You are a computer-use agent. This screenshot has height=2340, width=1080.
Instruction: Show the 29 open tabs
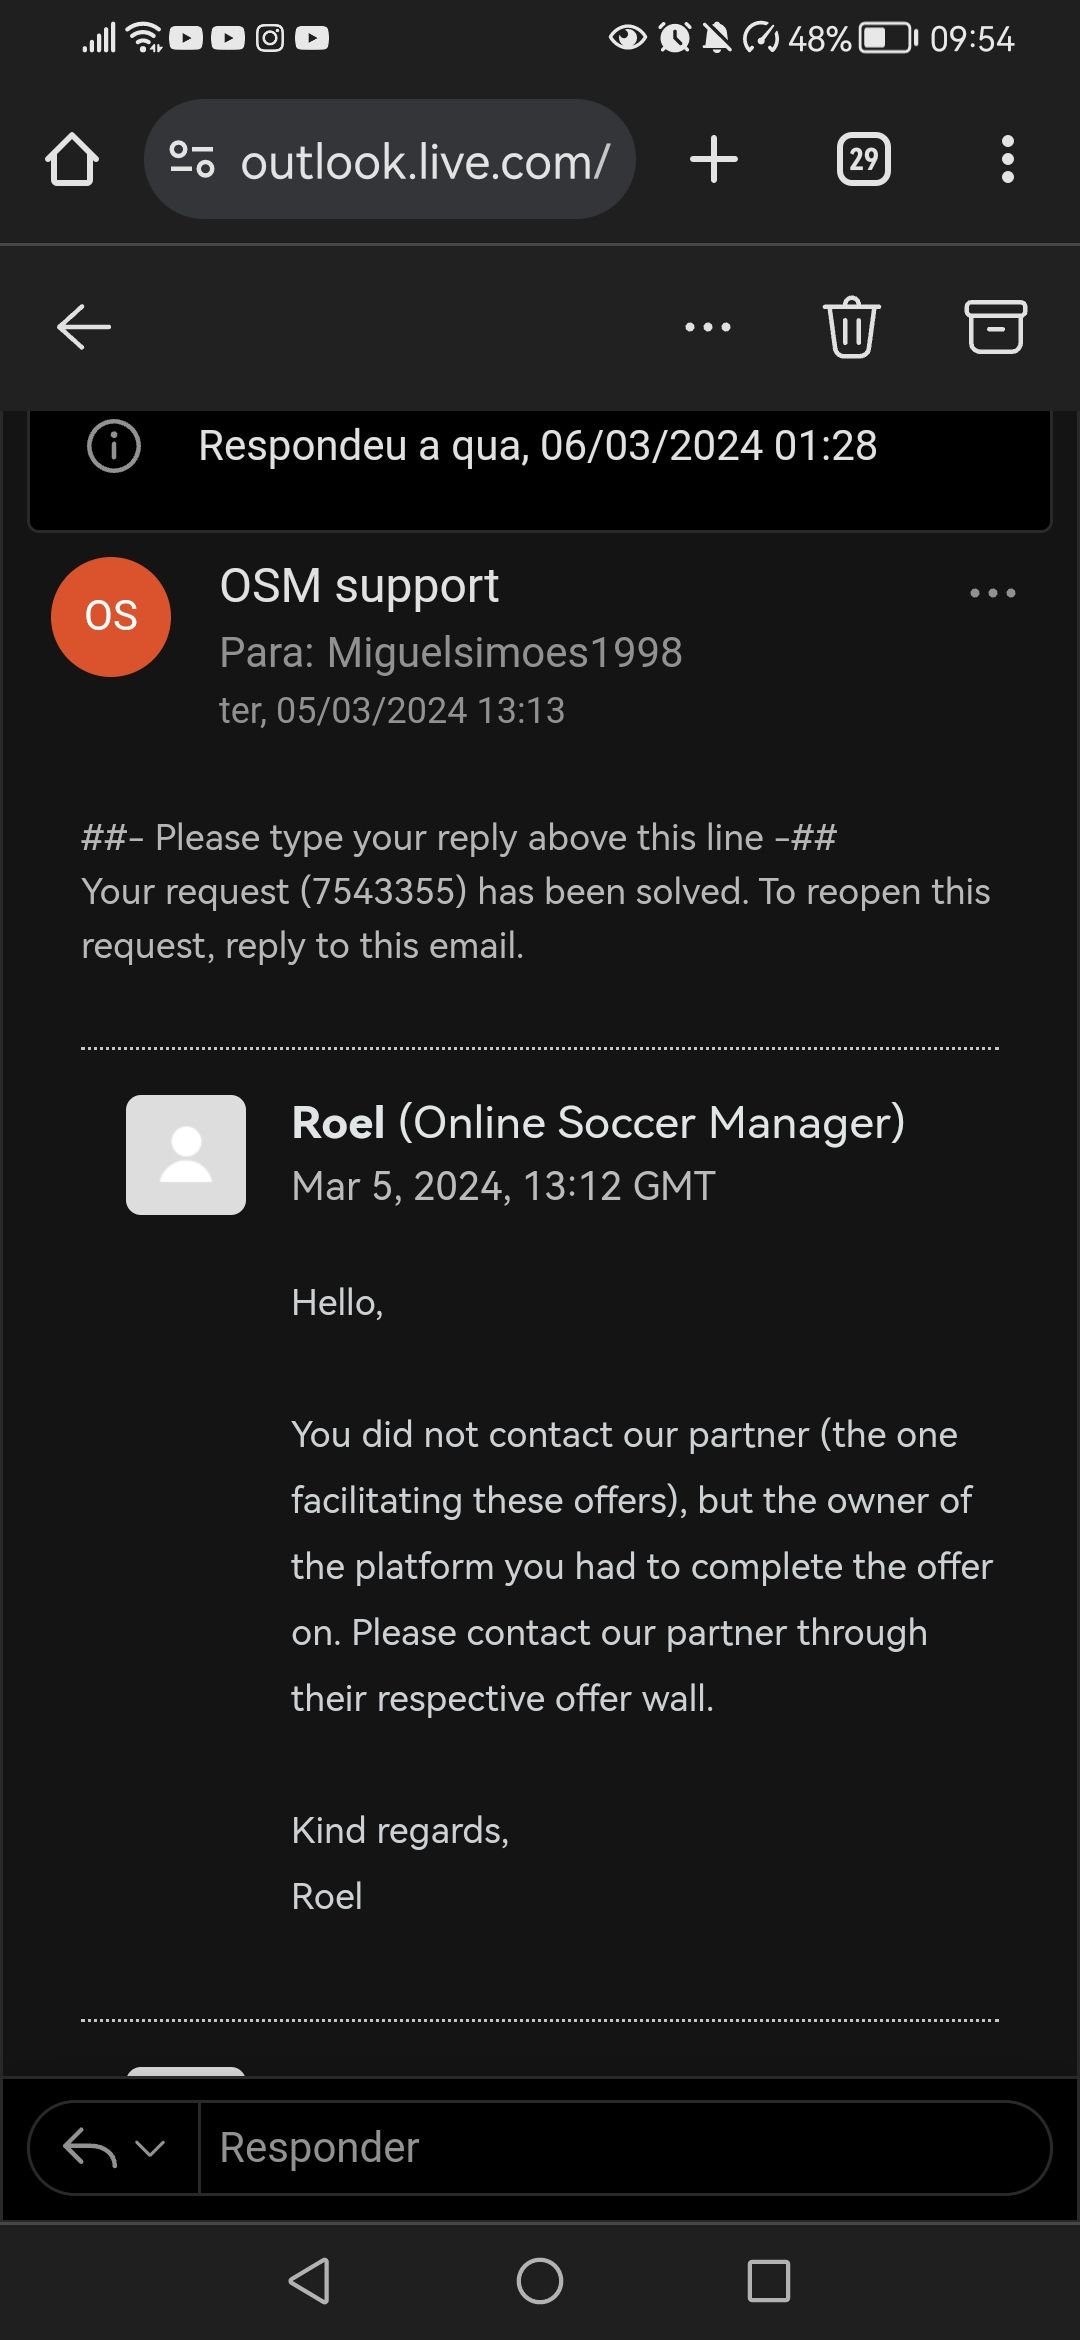click(x=864, y=160)
